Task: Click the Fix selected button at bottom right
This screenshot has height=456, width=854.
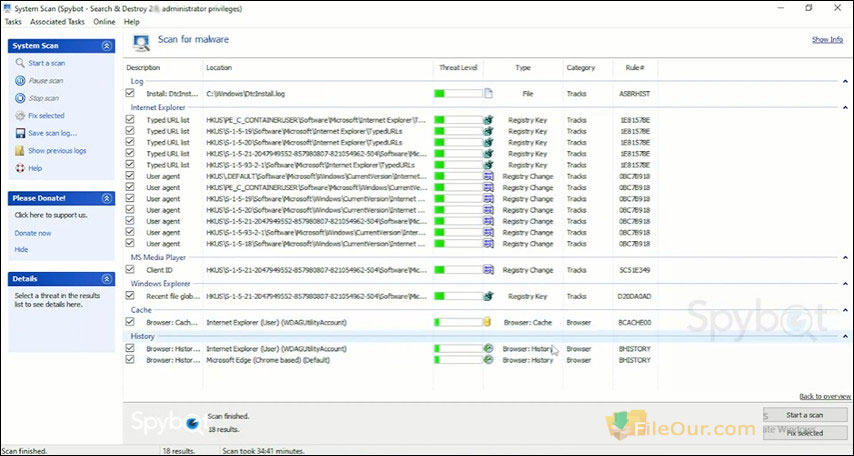Action: tap(805, 433)
